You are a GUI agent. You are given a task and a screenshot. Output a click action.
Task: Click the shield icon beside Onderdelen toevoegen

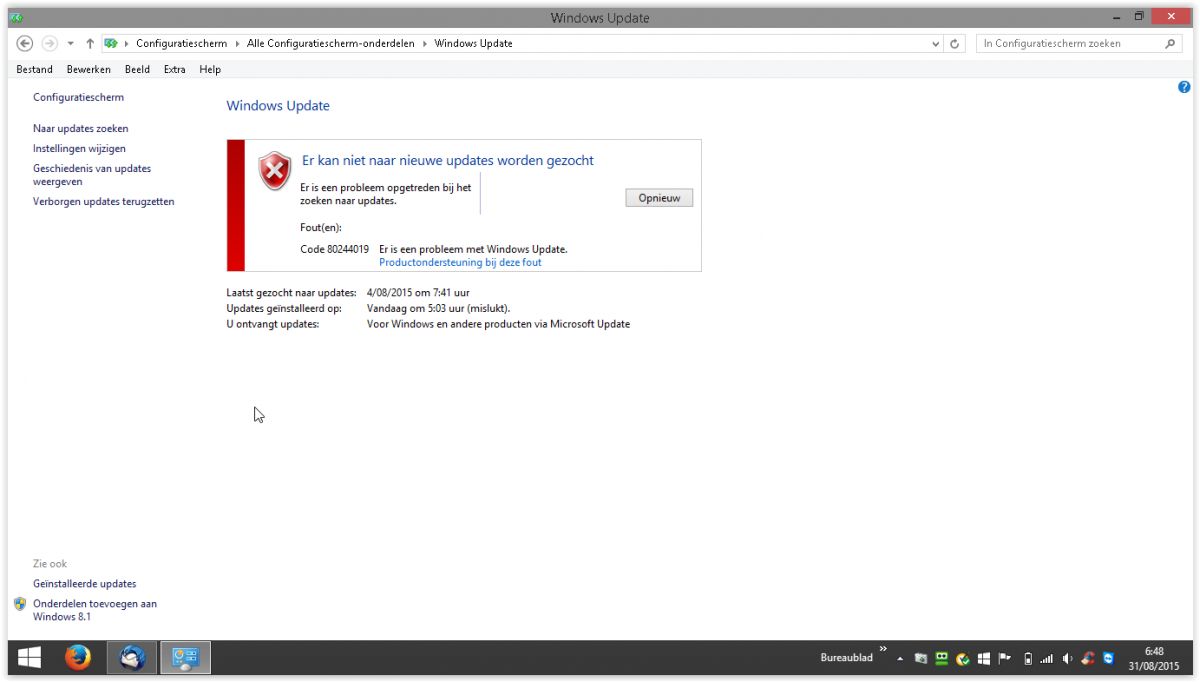coord(20,604)
